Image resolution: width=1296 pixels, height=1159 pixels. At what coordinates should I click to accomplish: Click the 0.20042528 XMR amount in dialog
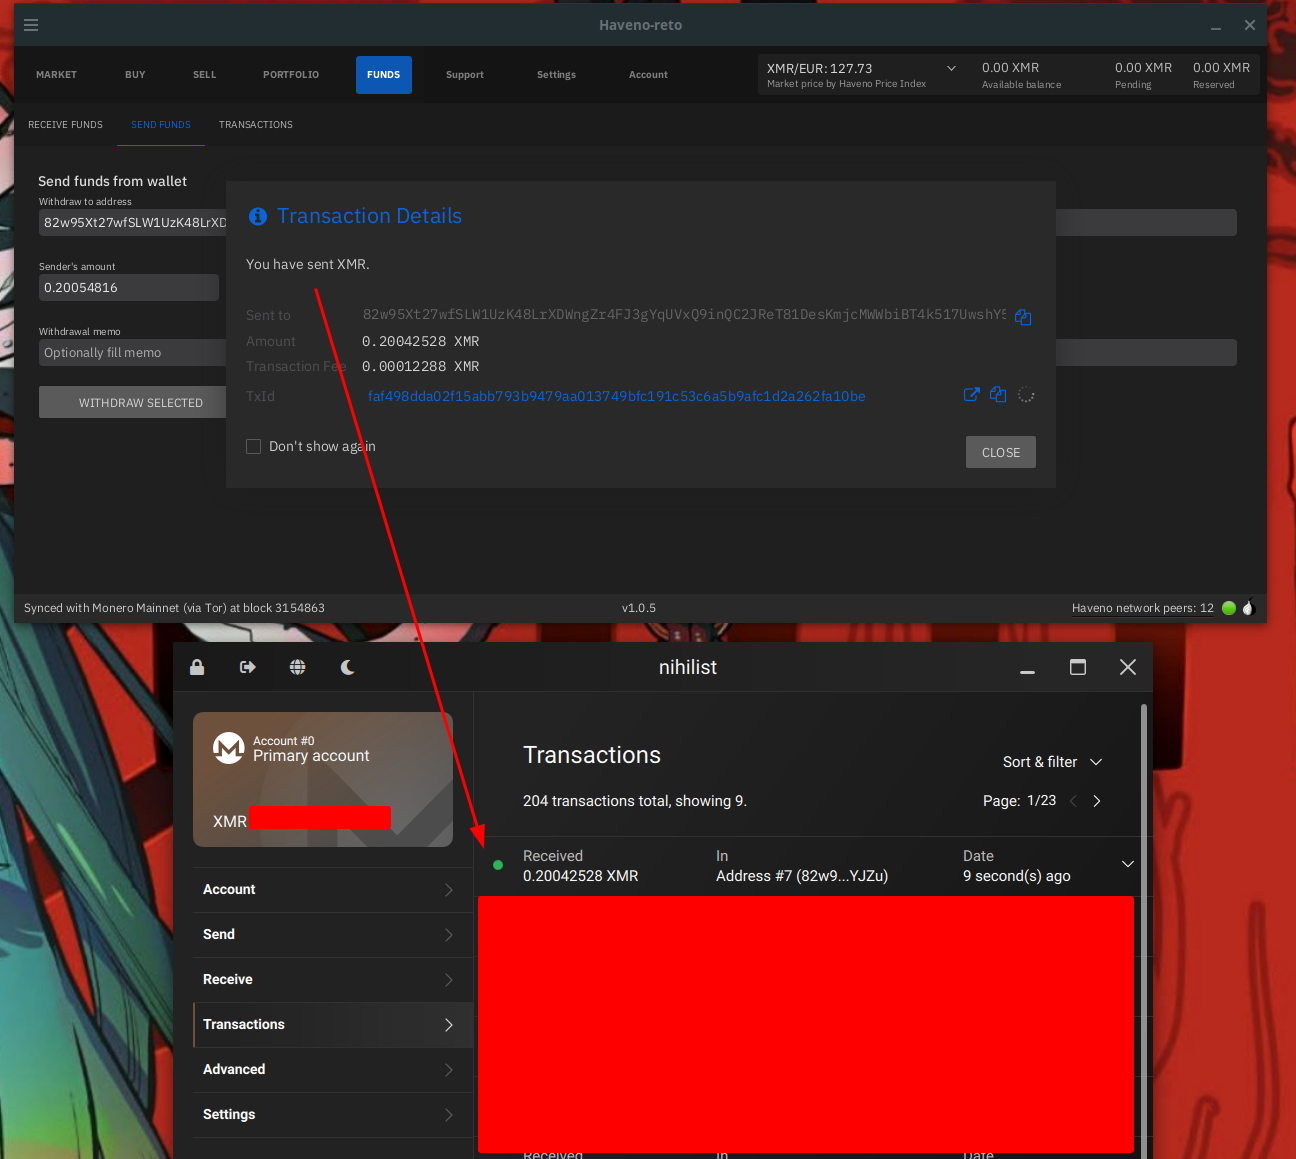(x=420, y=342)
